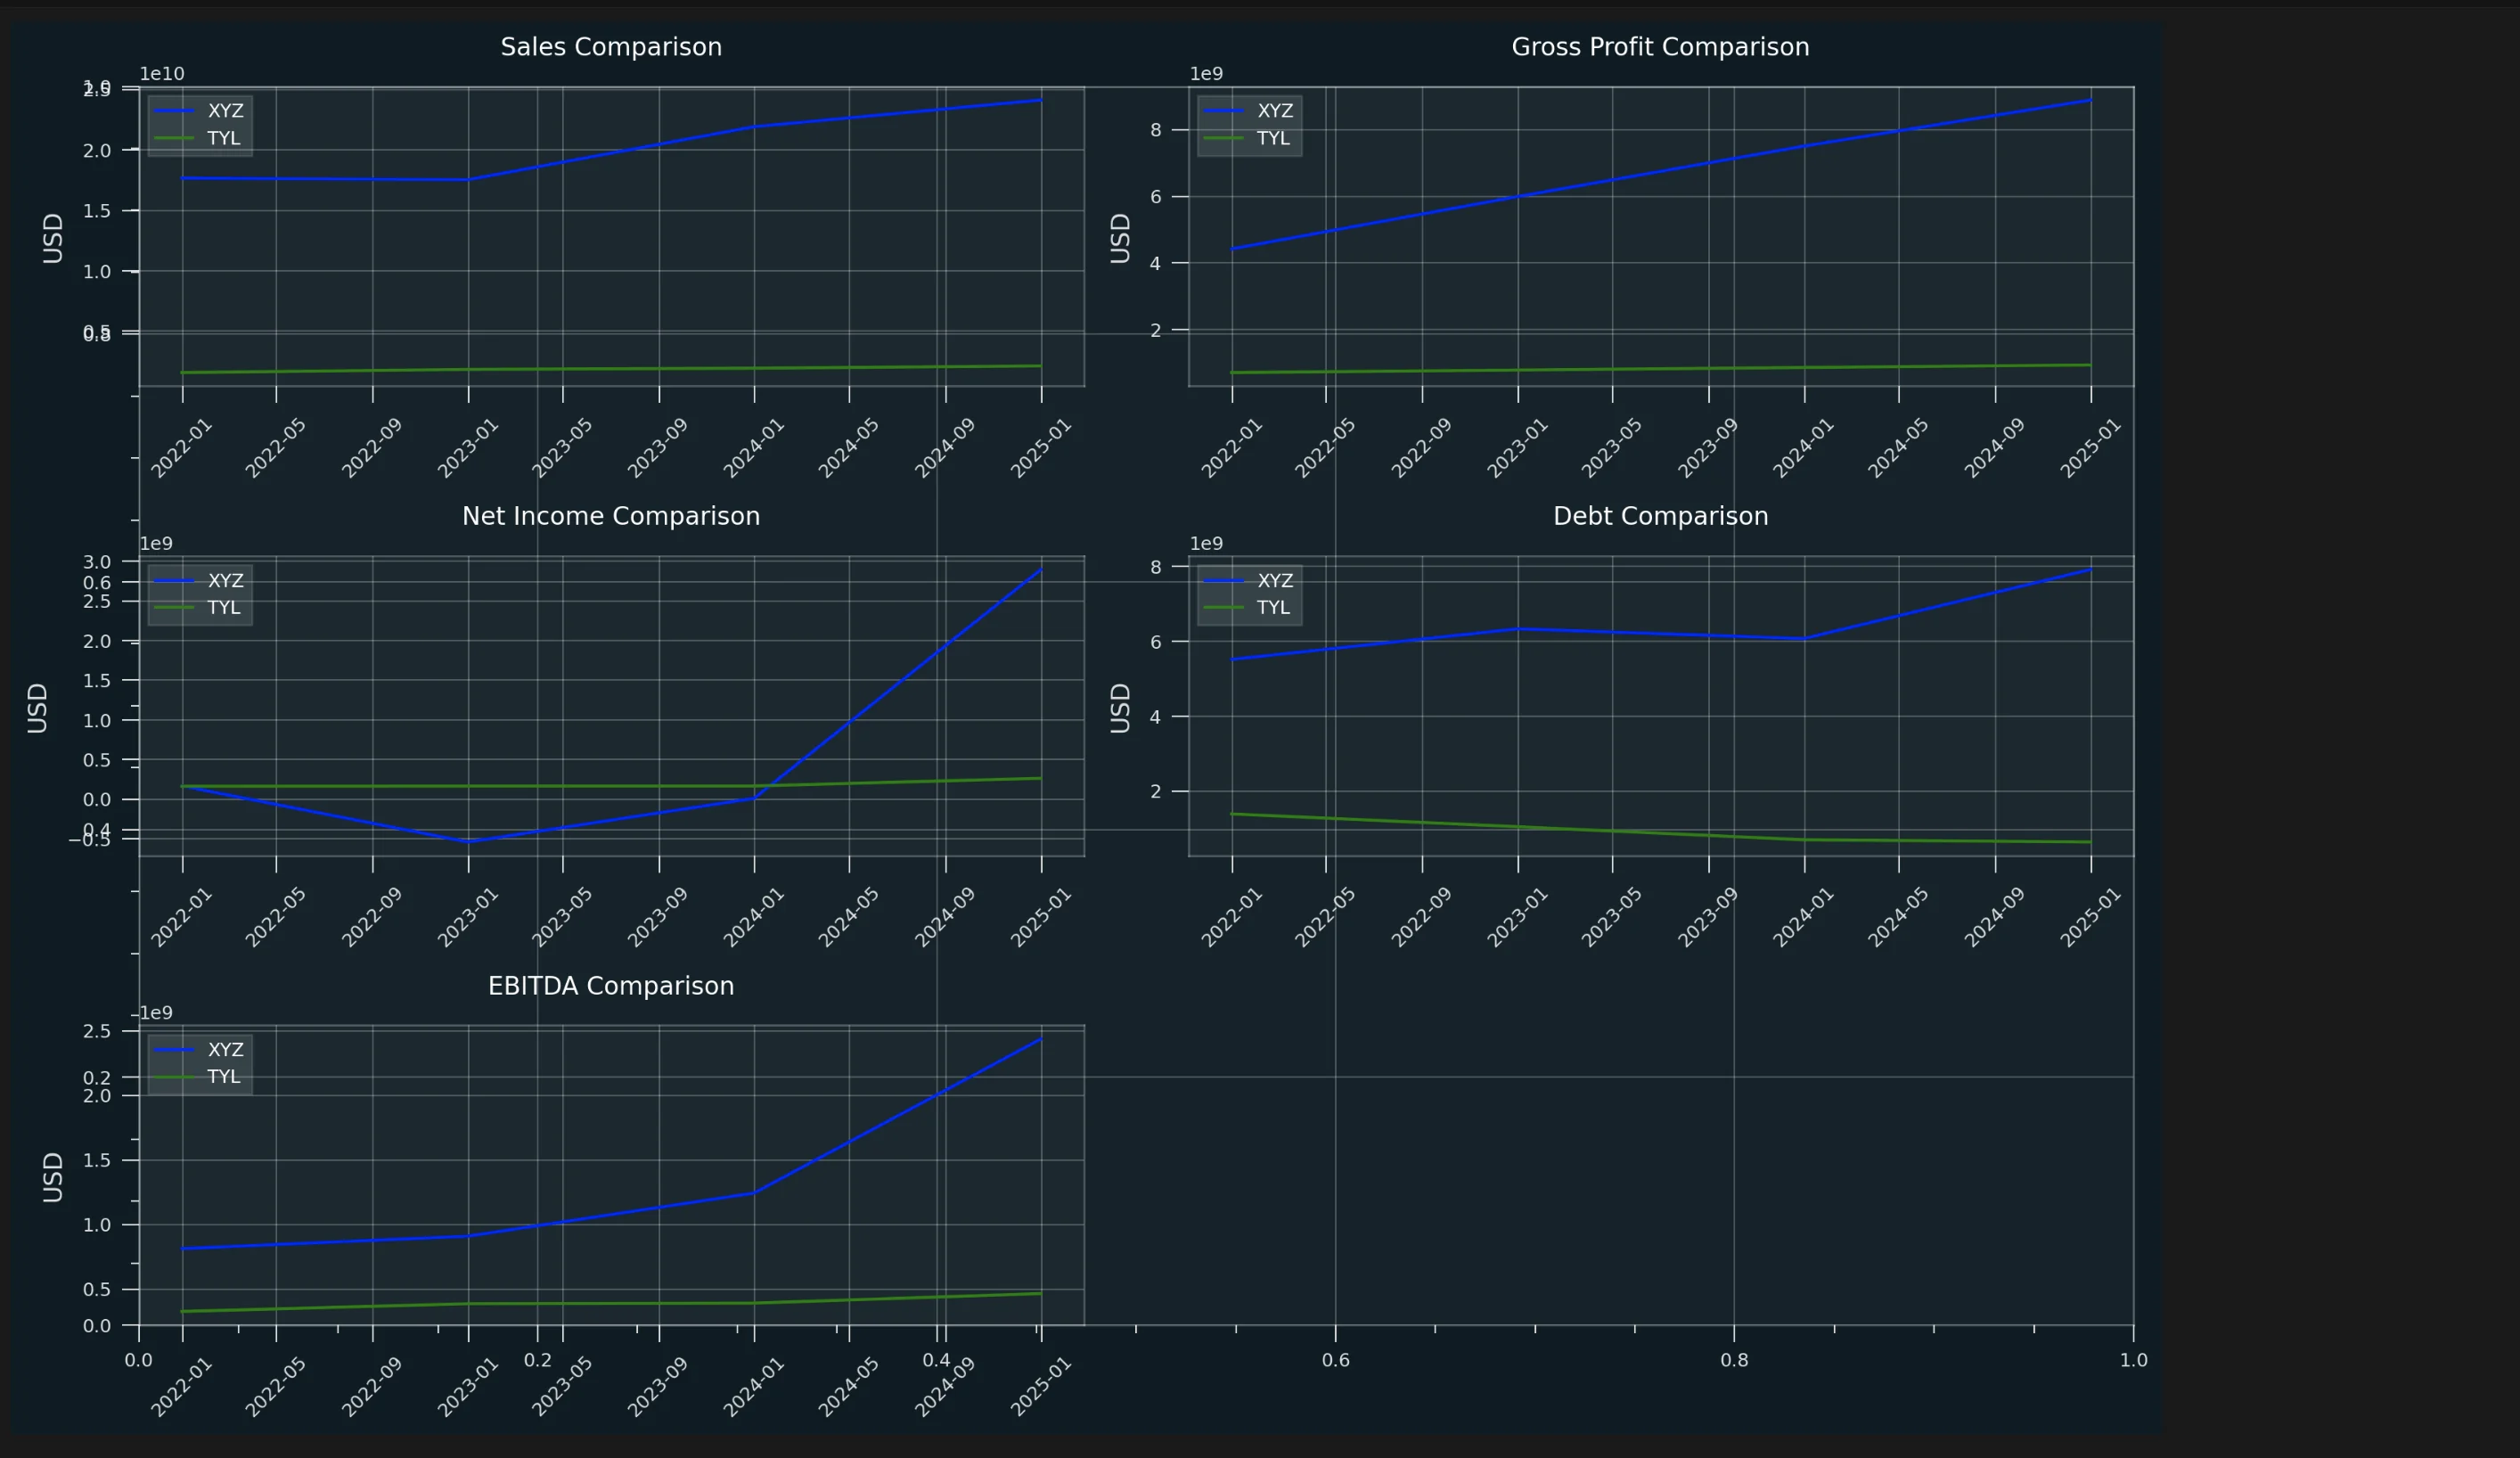Select XYZ legend entry in Sales chart
The height and width of the screenshot is (1458, 2520).
(225, 111)
